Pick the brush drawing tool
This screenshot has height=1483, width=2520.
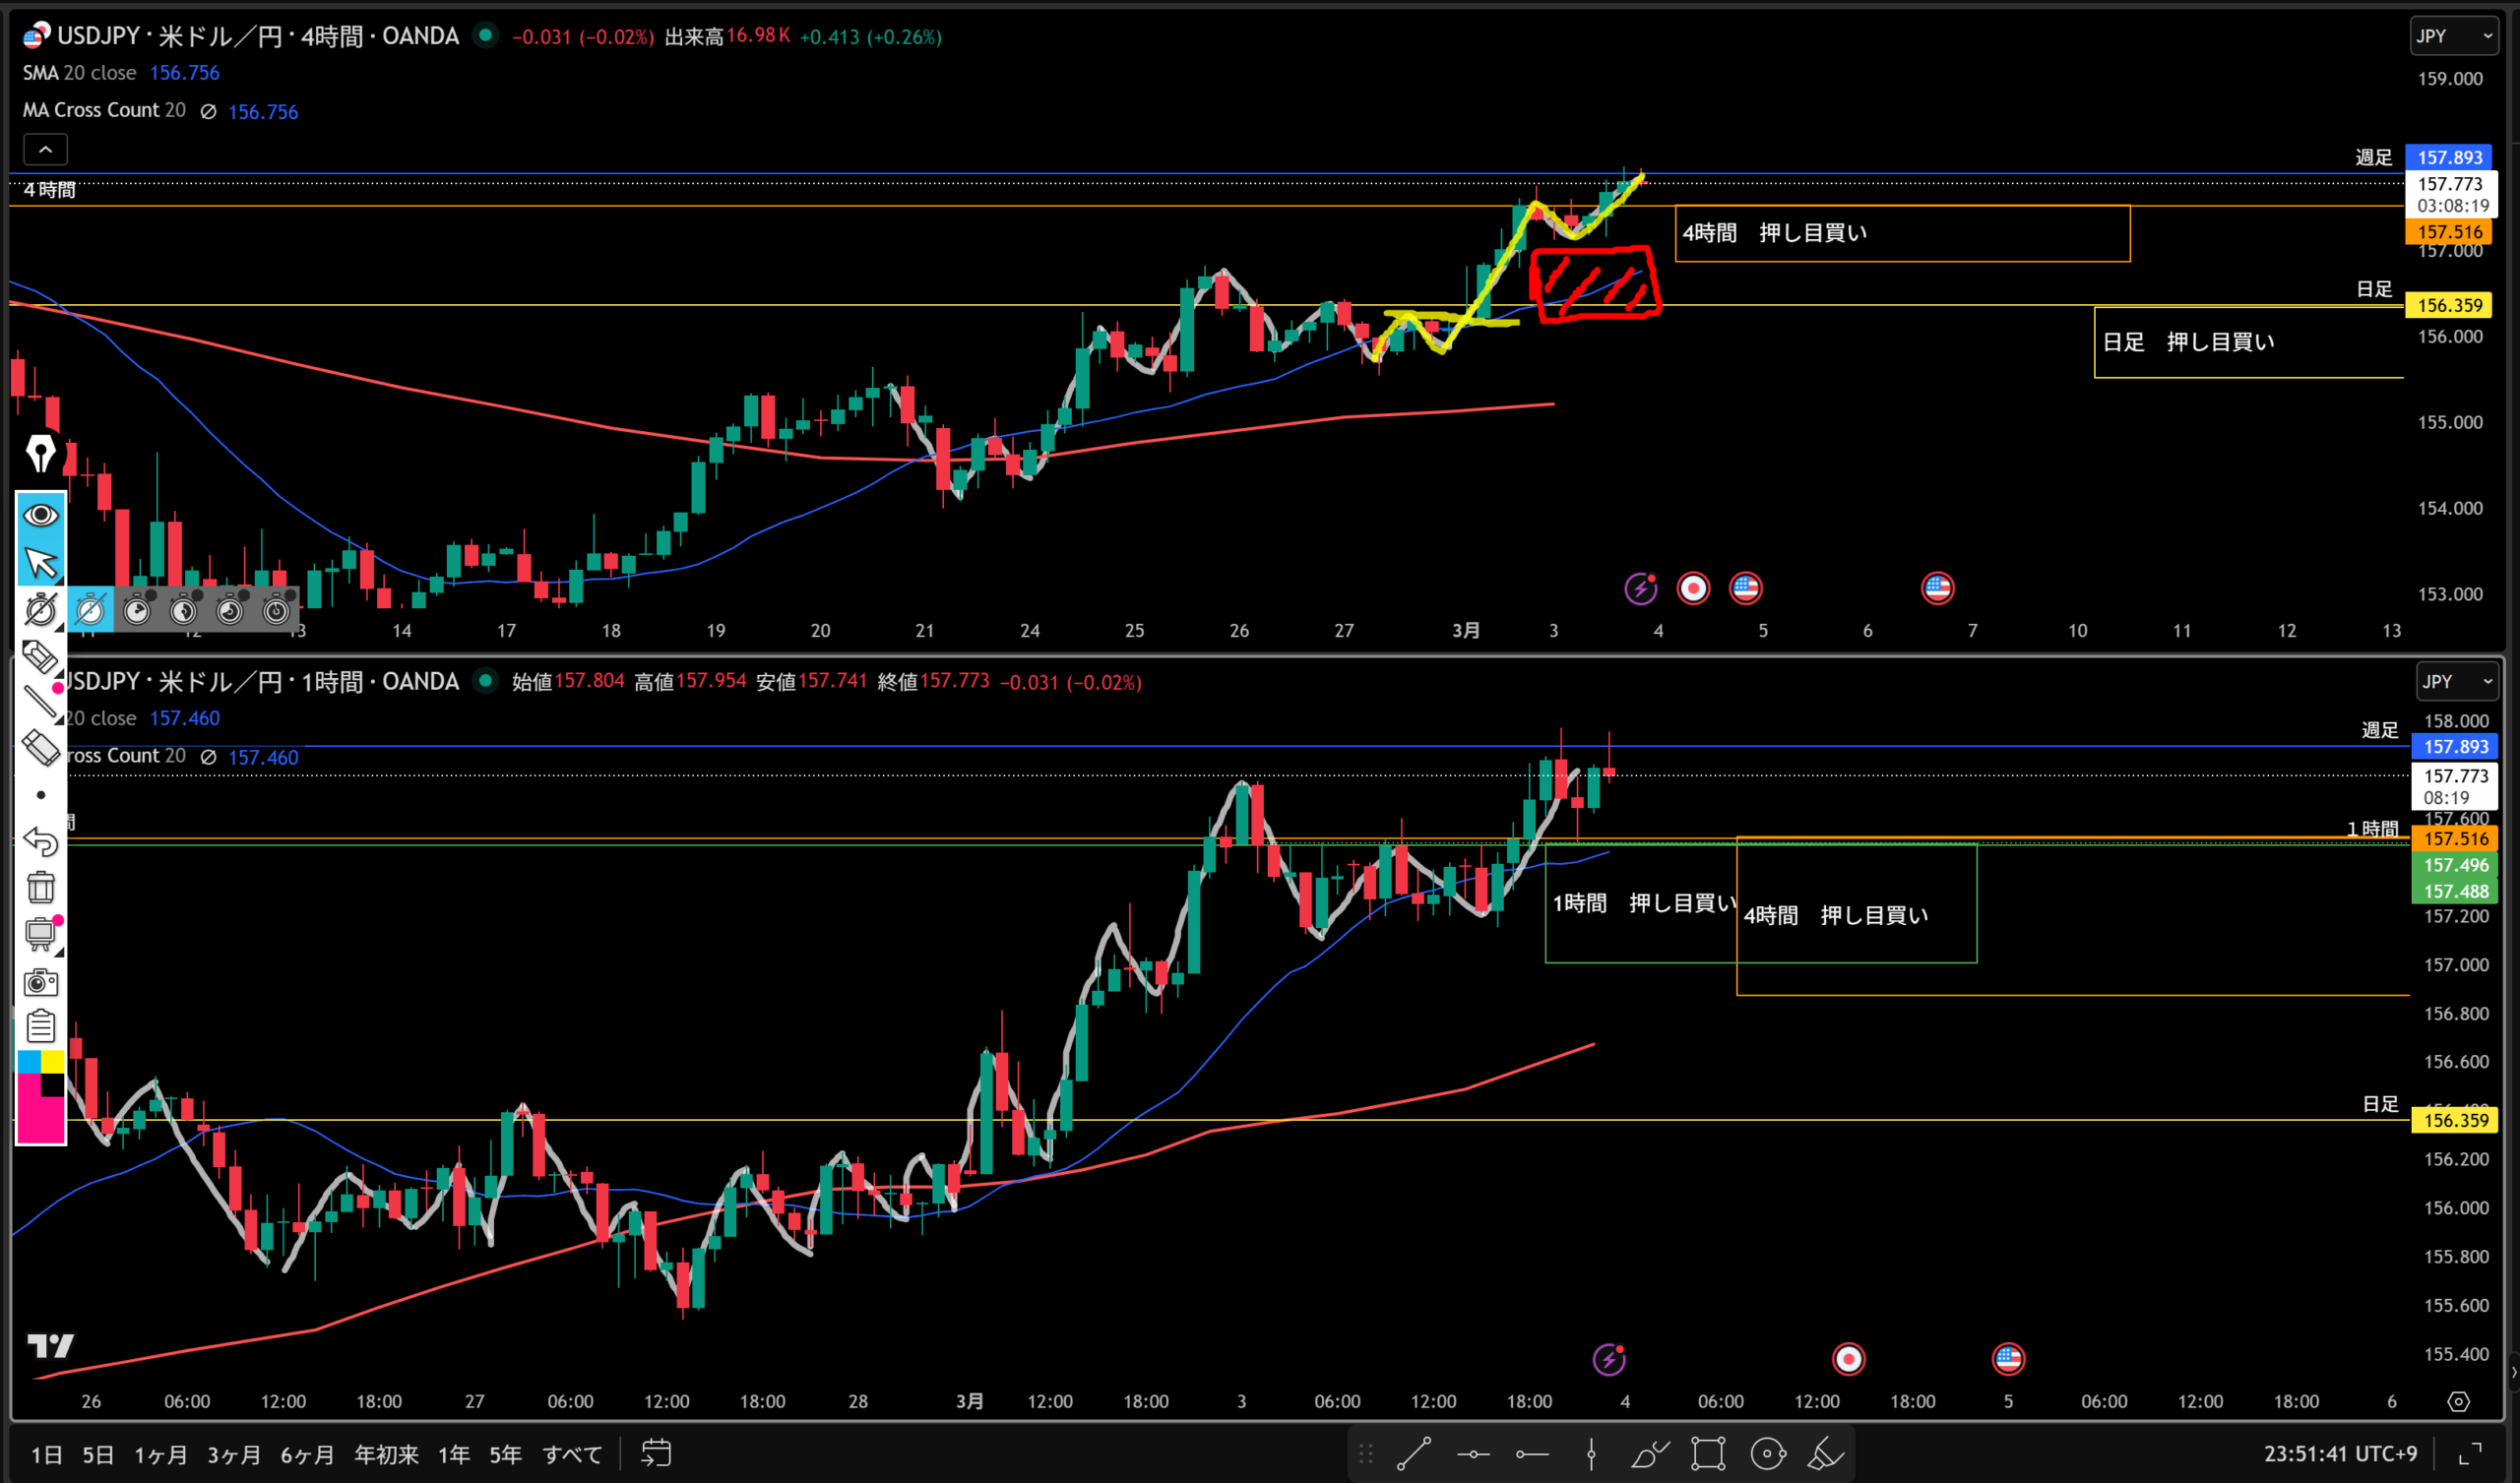(1649, 1453)
